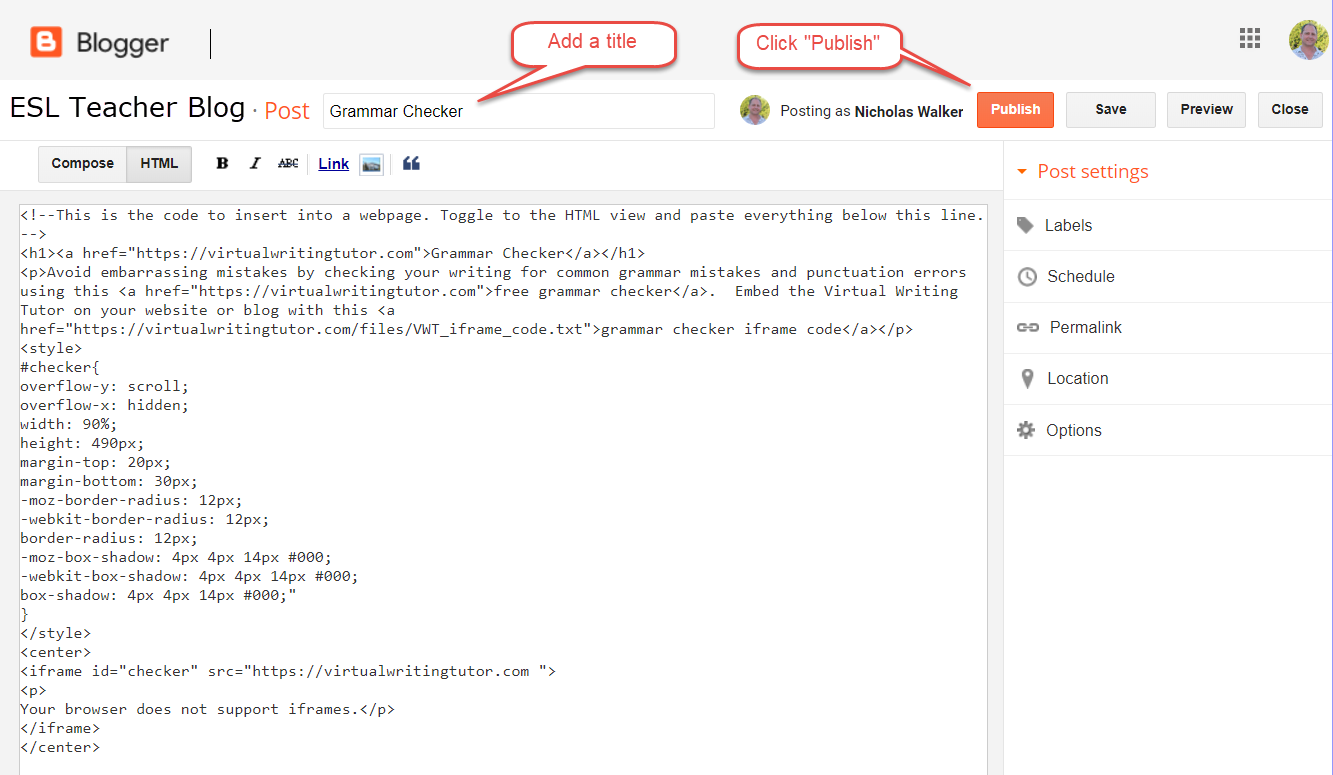The width and height of the screenshot is (1333, 775).
Task: Apply italic formatting
Action: click(255, 164)
